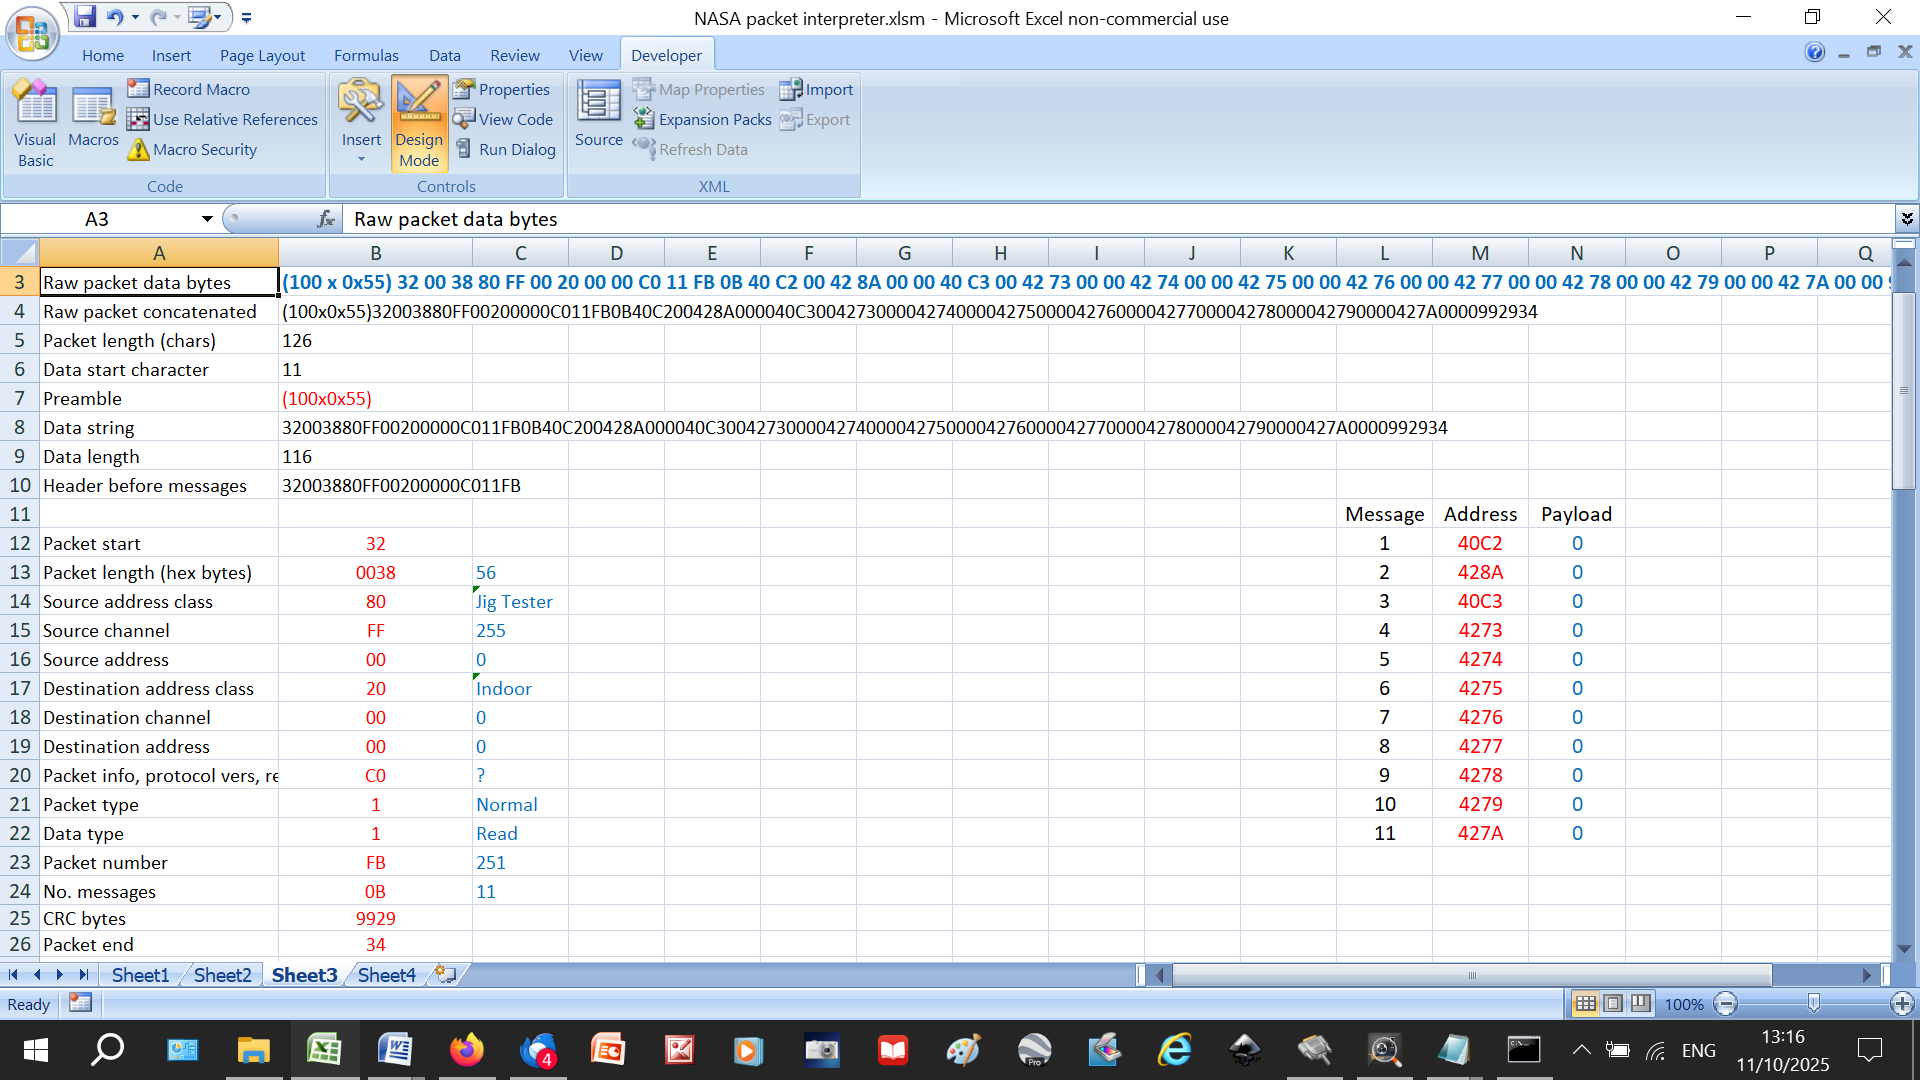Open Firefox from the taskbar

(466, 1050)
